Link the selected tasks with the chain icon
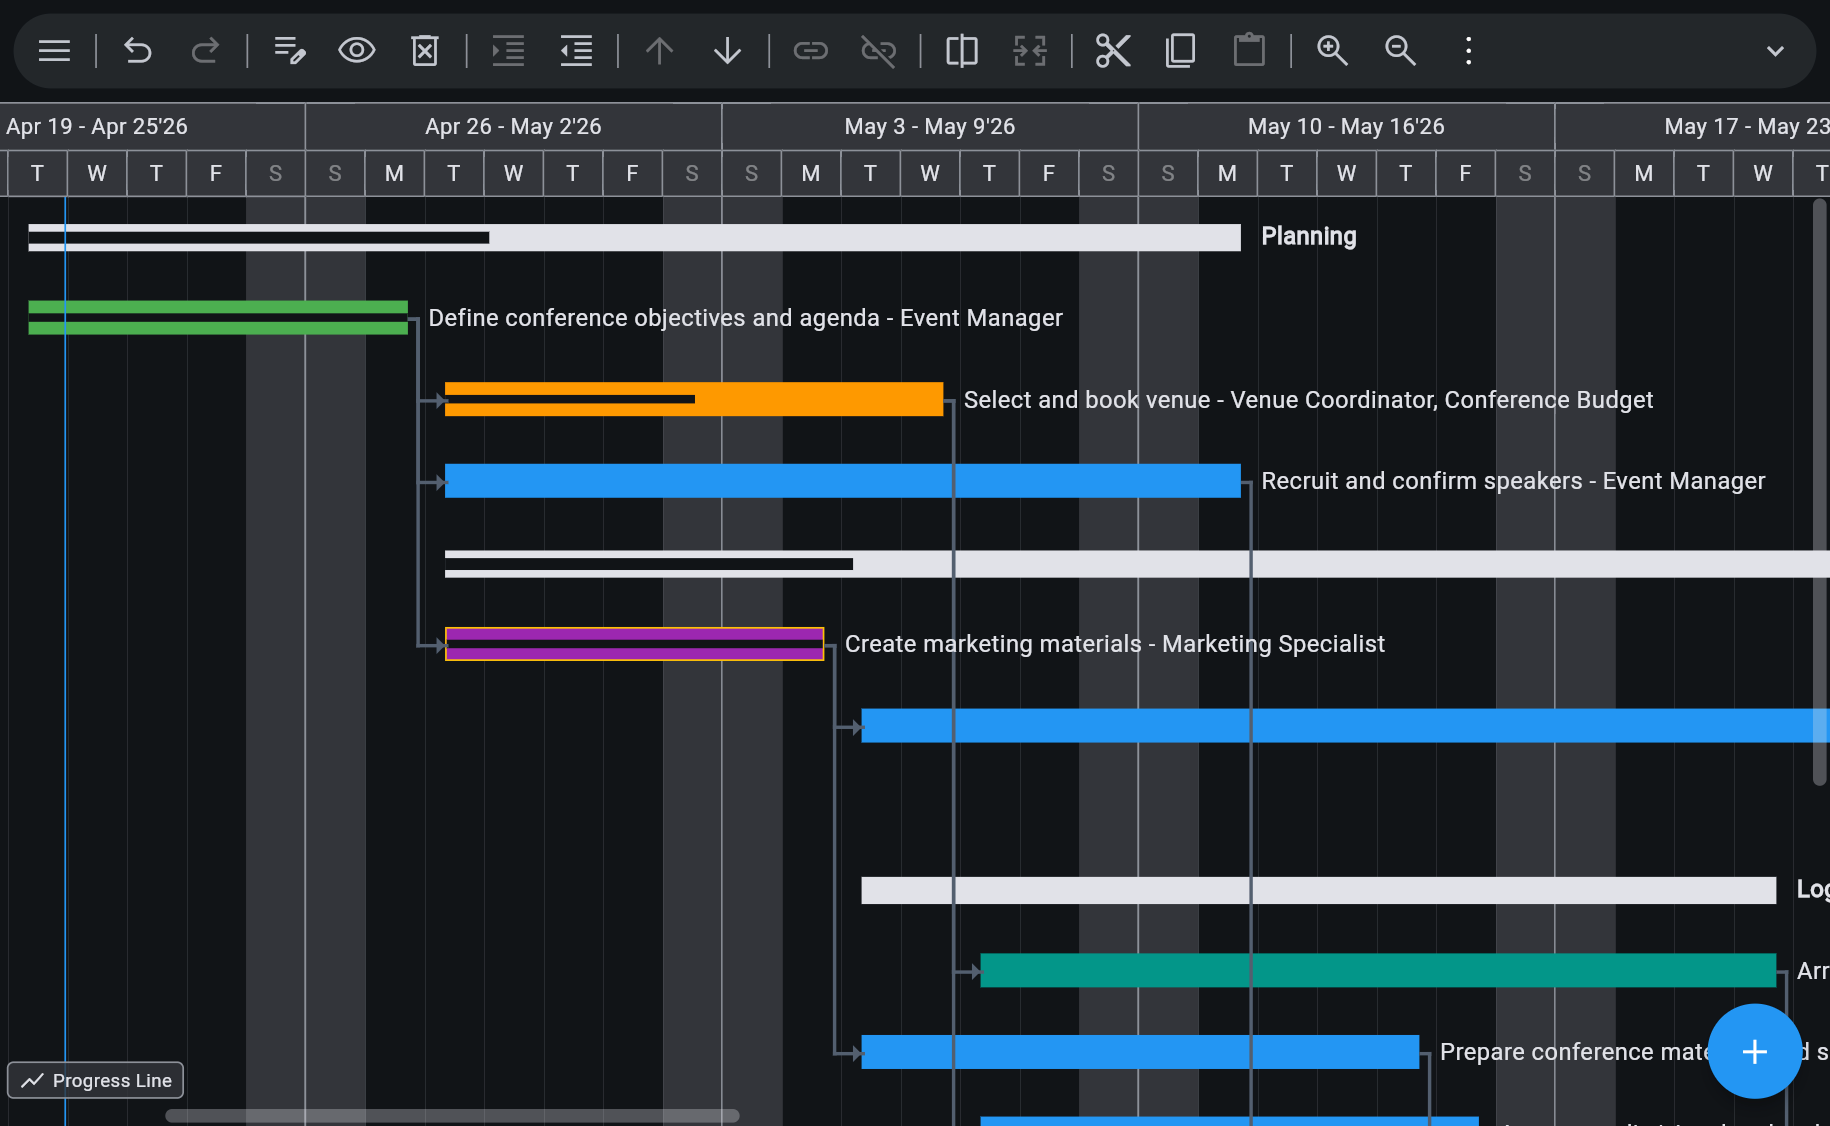The width and height of the screenshot is (1830, 1126). tap(810, 50)
